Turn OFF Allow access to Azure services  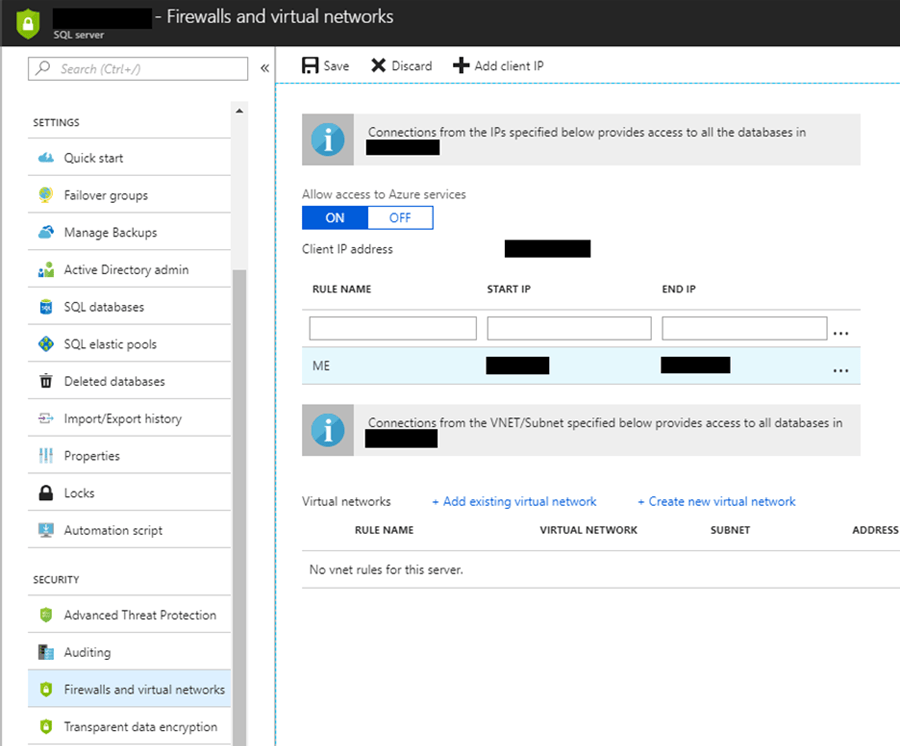click(400, 218)
